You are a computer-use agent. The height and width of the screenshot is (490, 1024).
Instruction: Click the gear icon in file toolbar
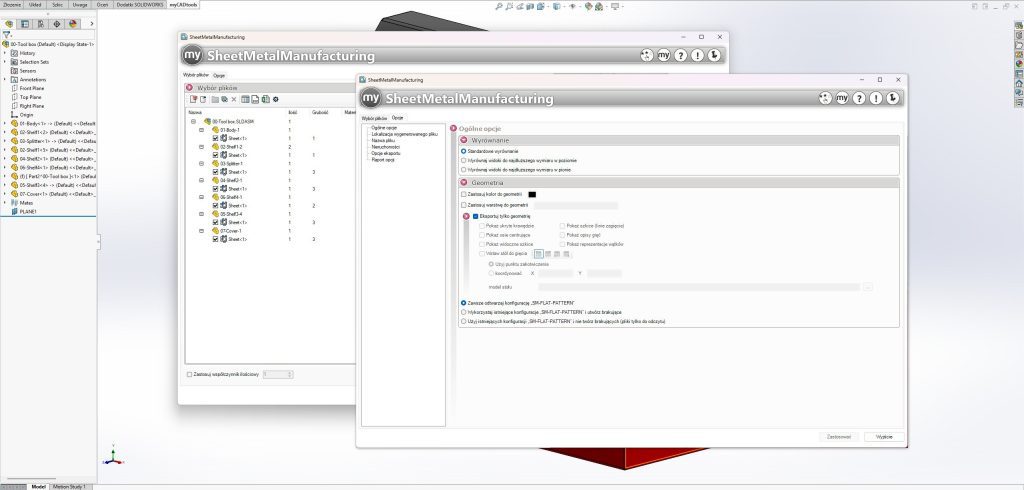pyautogui.click(x=276, y=99)
